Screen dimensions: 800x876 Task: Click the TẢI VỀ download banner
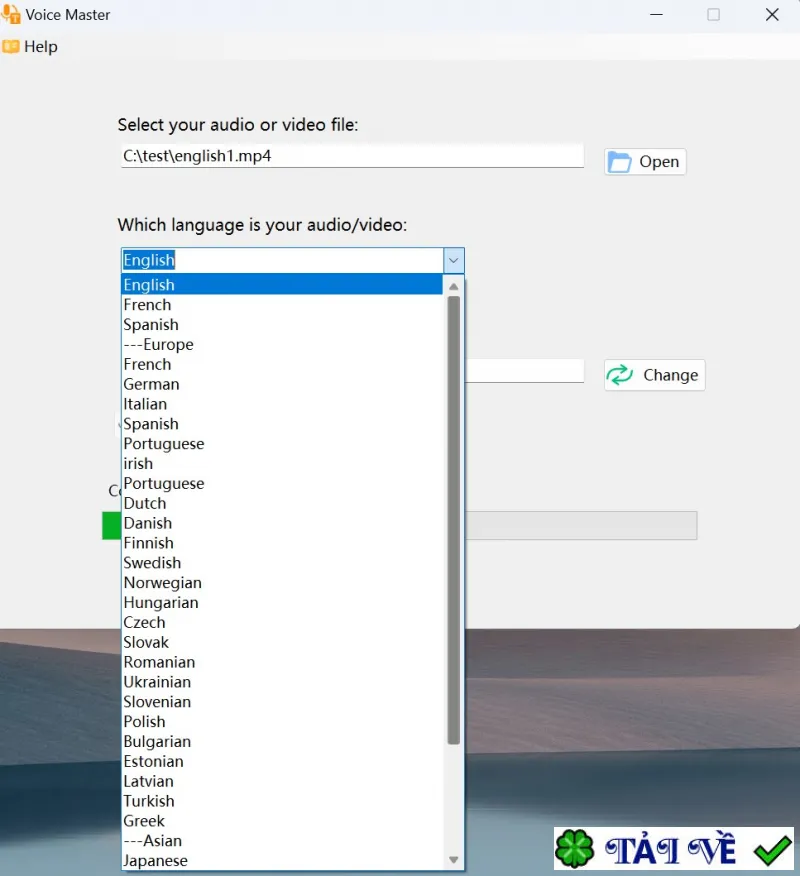674,849
